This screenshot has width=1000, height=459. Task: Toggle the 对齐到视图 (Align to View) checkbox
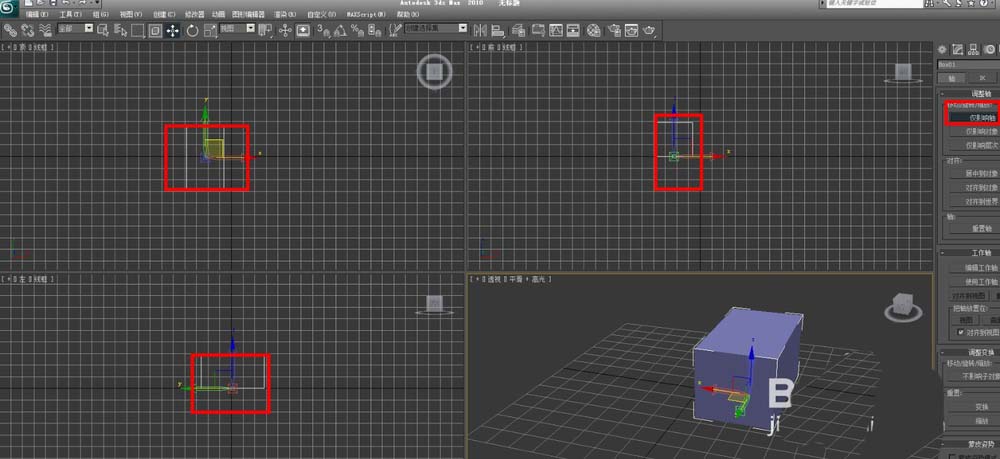(961, 332)
